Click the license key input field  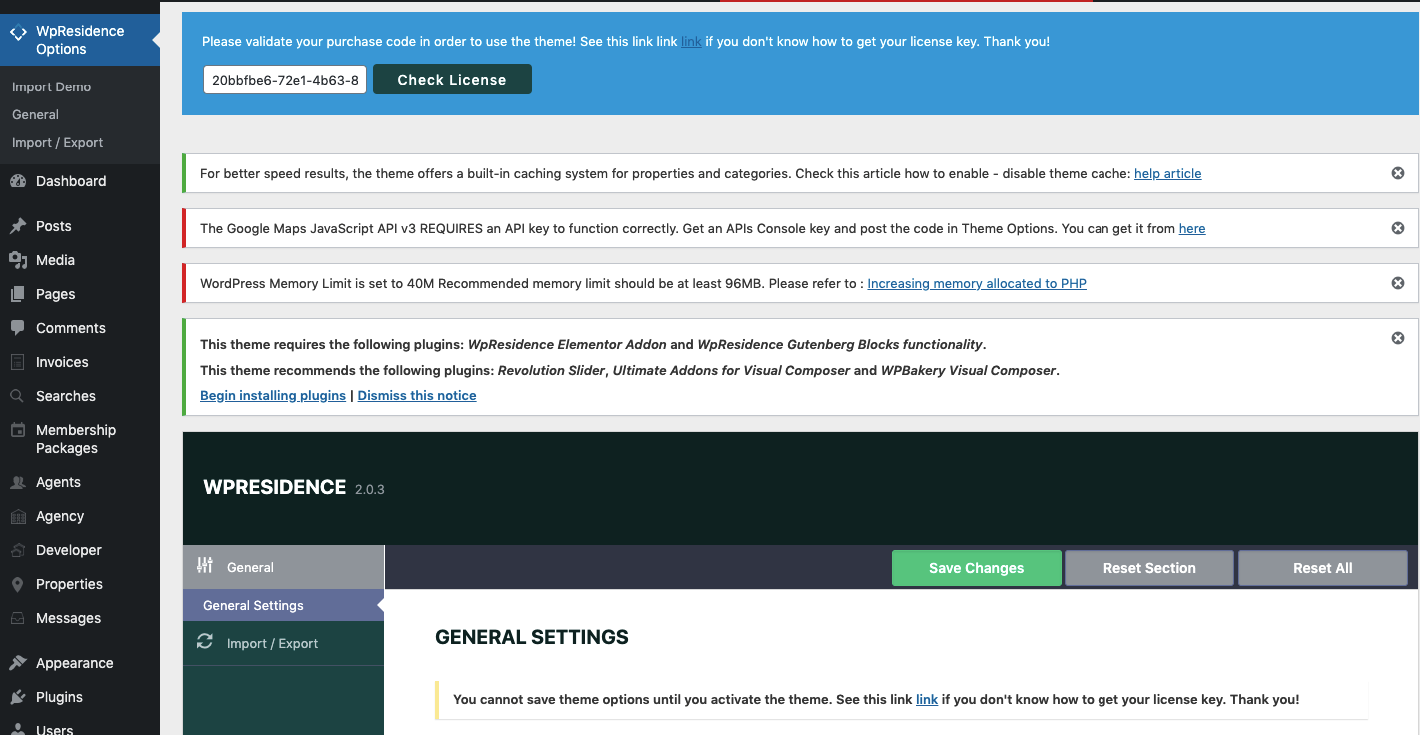[x=285, y=80]
